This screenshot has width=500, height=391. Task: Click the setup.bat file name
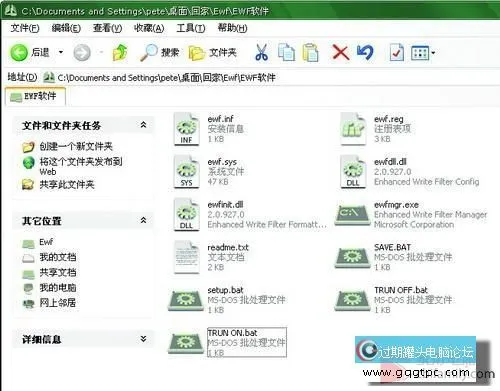click(x=225, y=290)
